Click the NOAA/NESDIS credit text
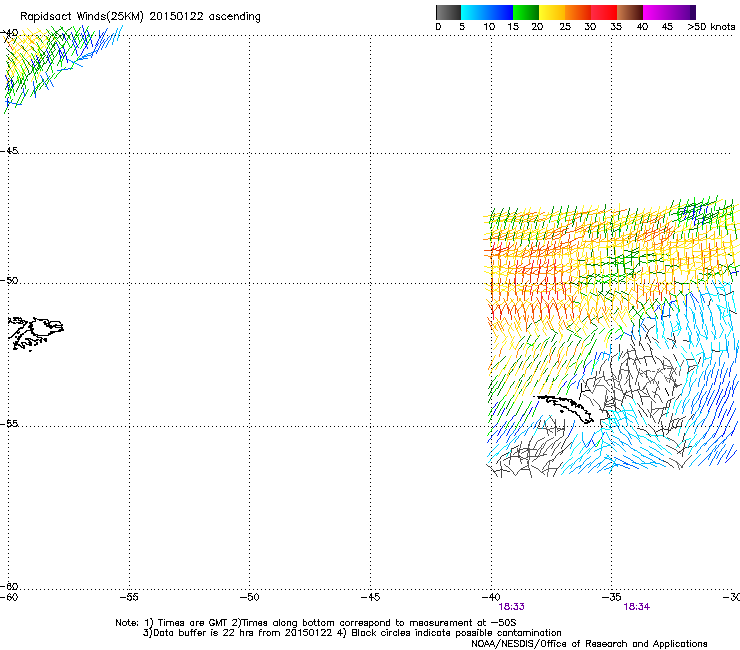Image resolution: width=740 pixels, height=650 pixels. (x=589, y=644)
